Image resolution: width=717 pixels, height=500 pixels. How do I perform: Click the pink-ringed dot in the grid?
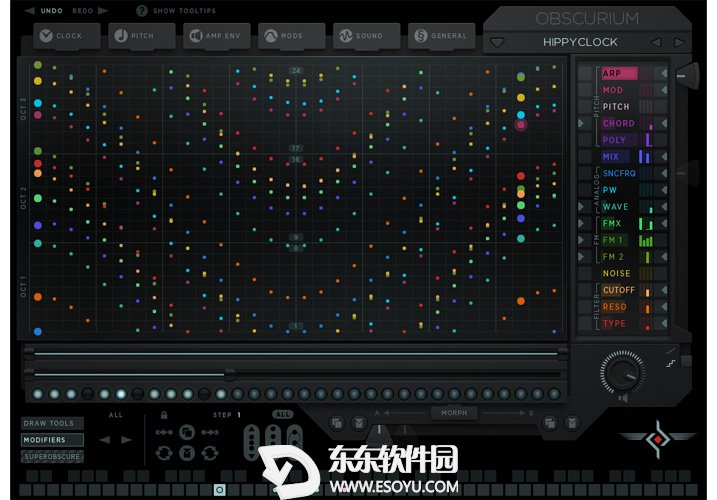pyautogui.click(x=521, y=124)
